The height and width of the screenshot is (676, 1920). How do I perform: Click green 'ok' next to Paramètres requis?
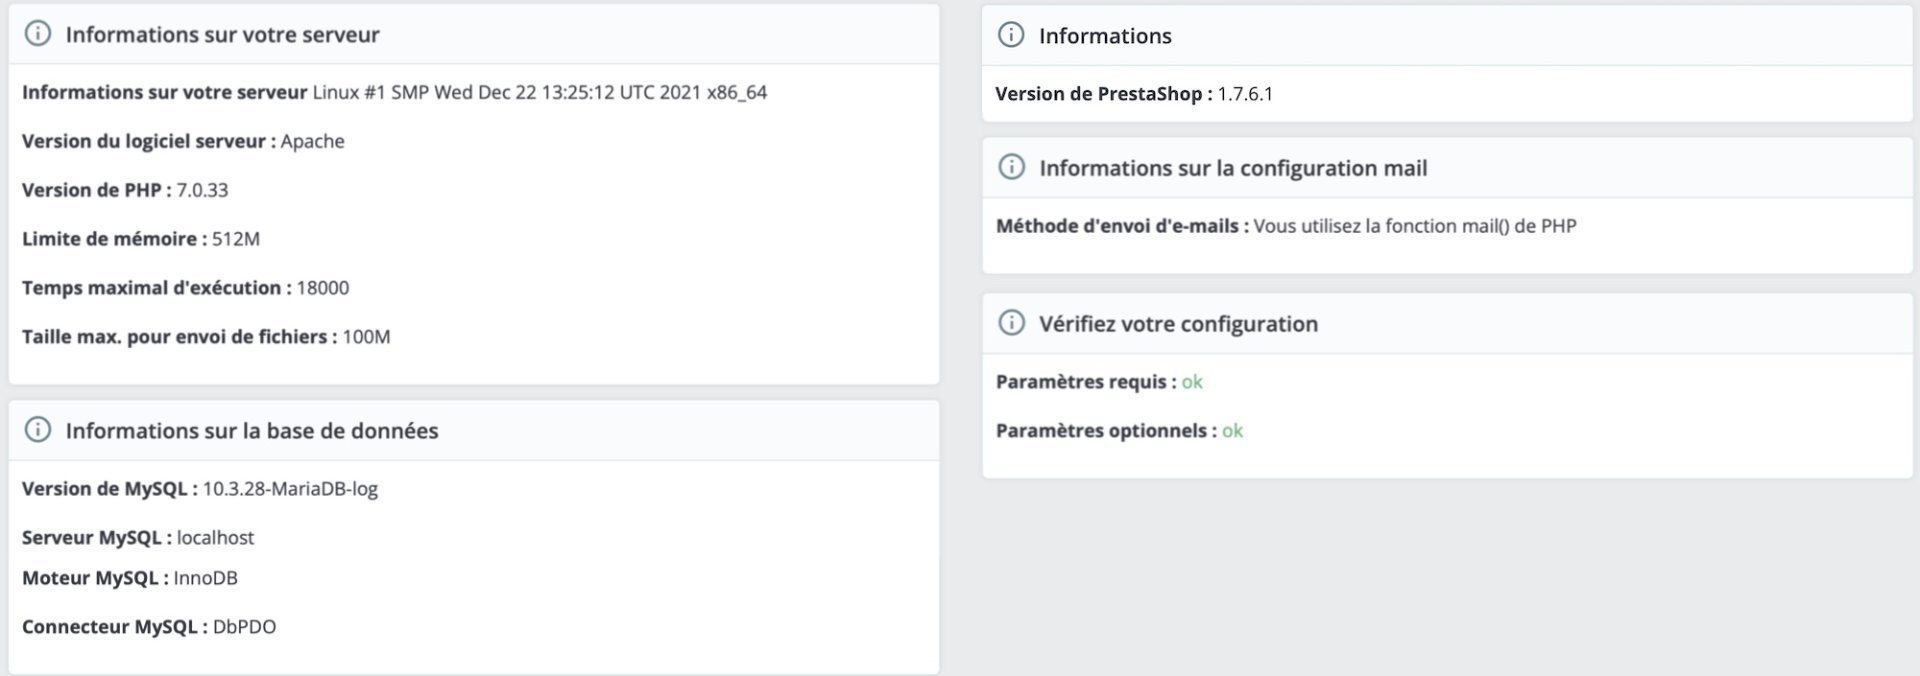1192,382
